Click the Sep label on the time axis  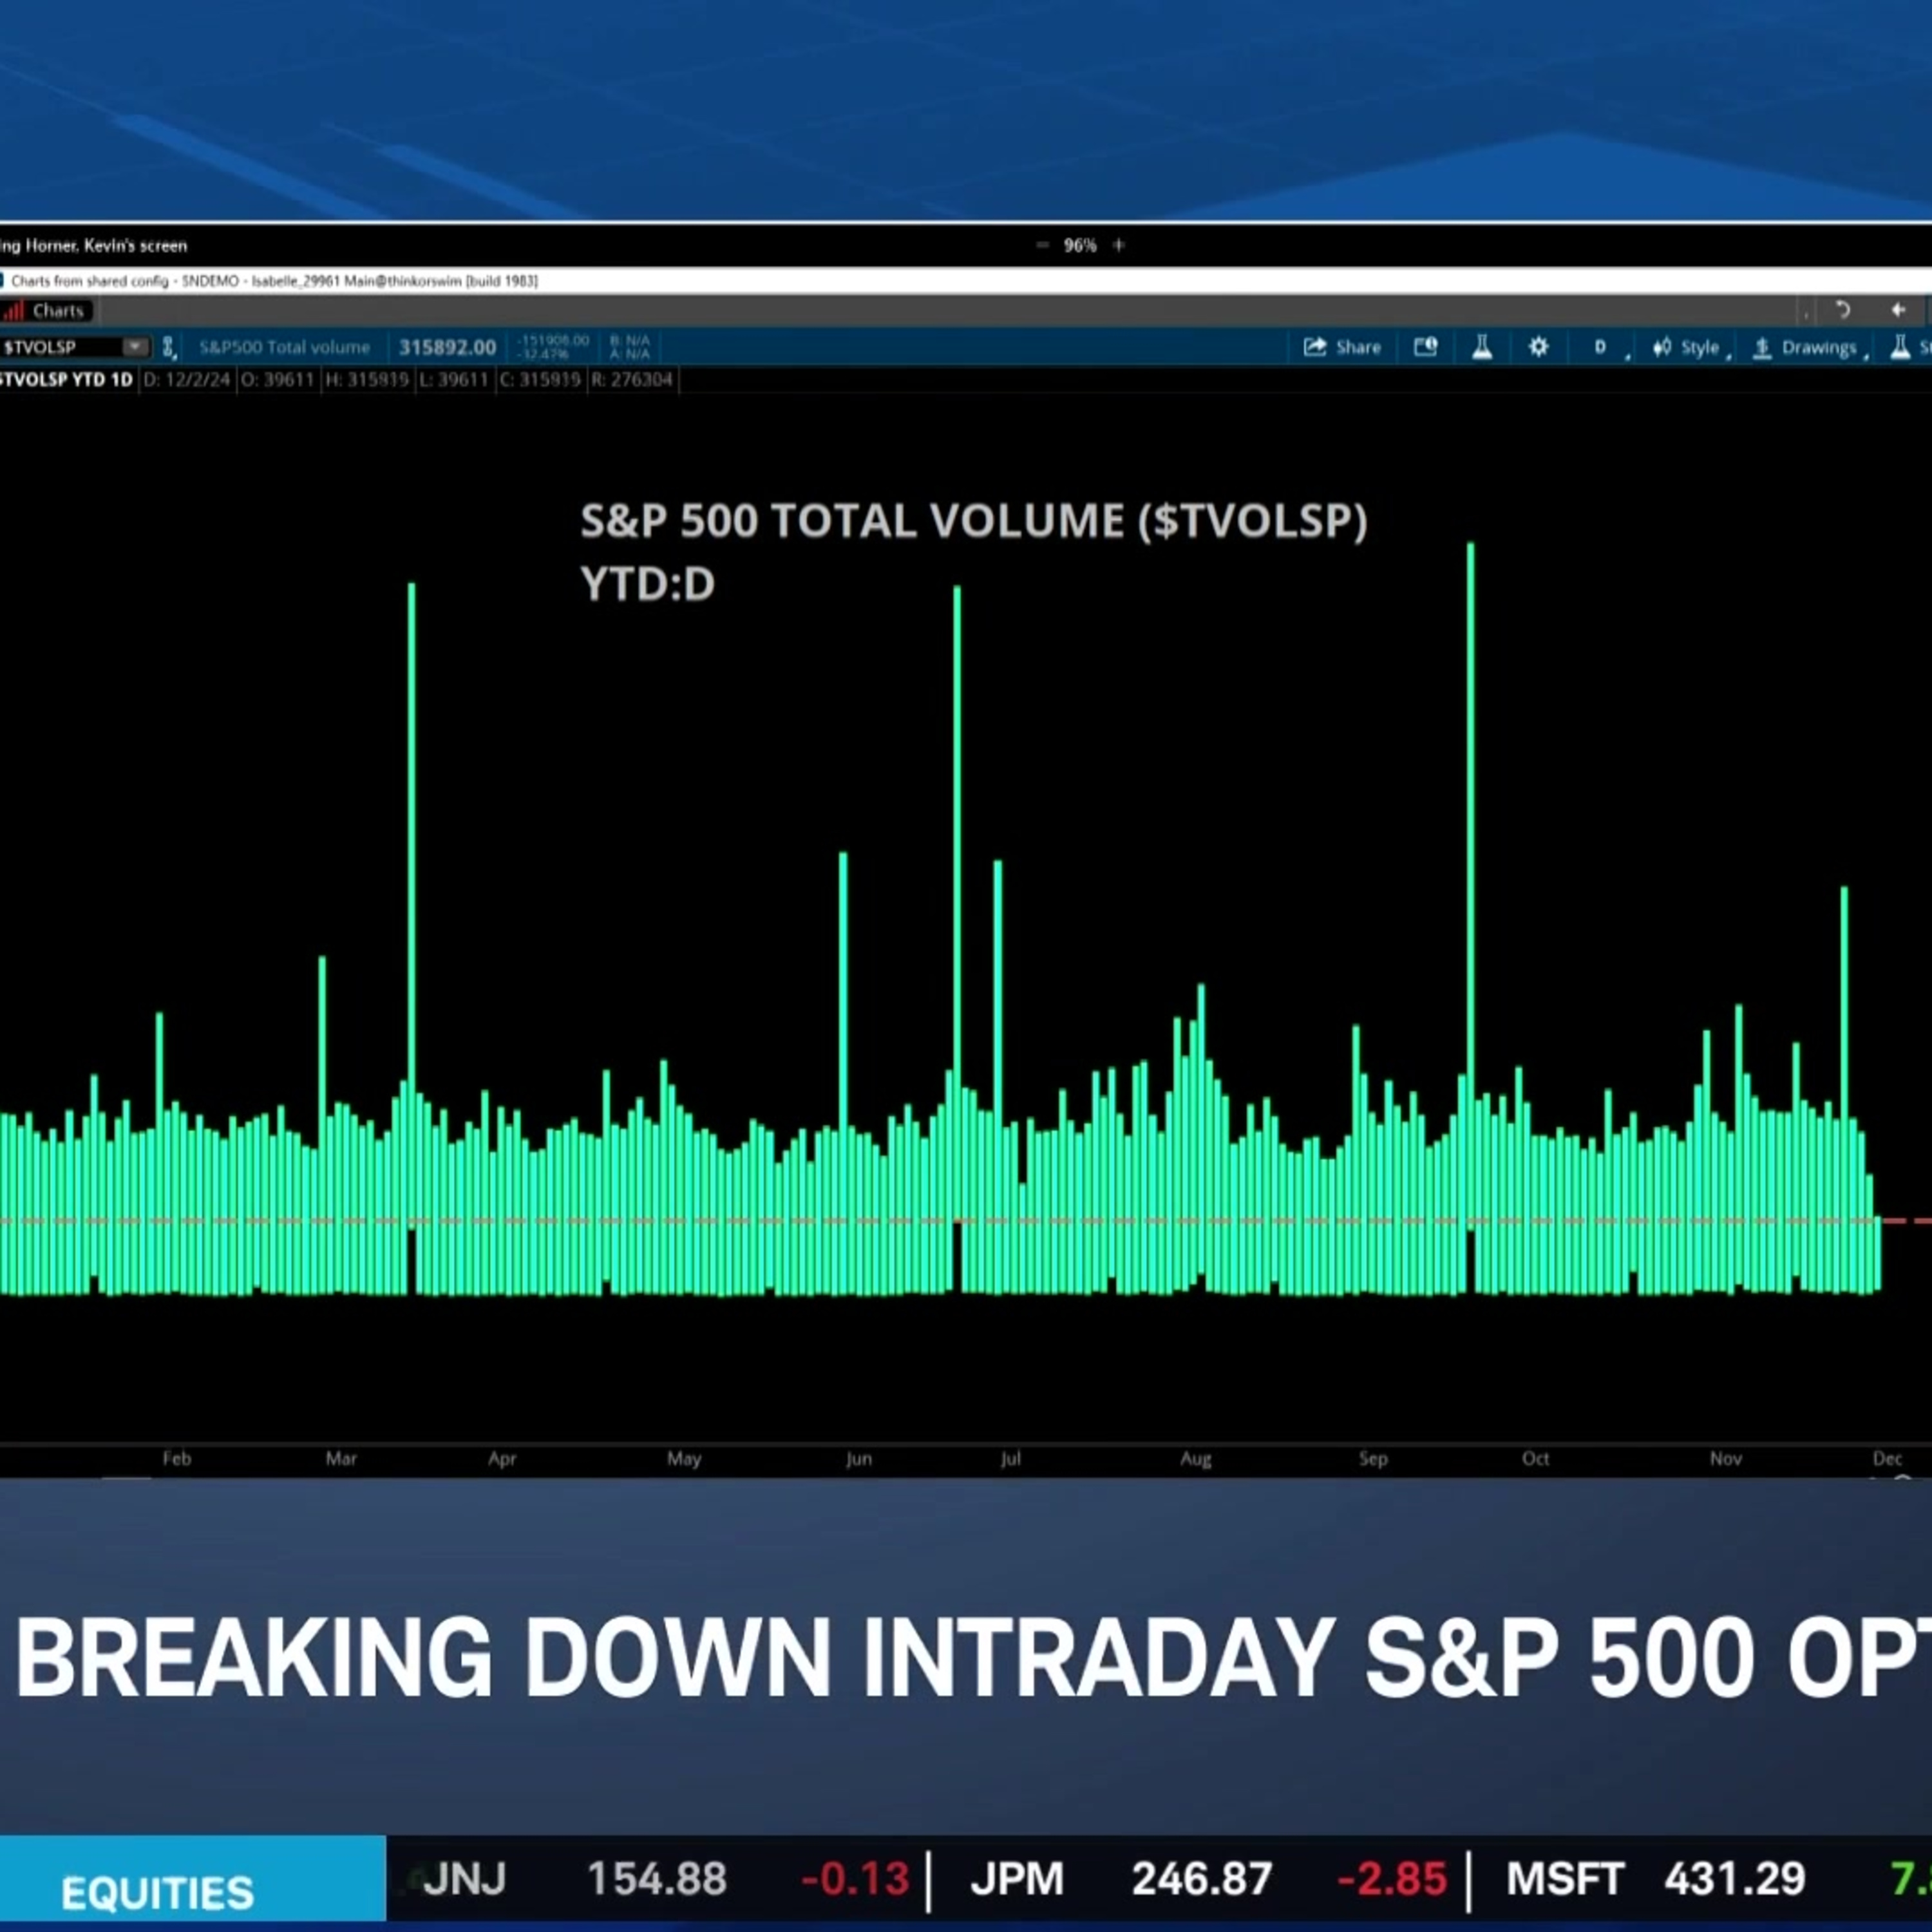1373,1458
